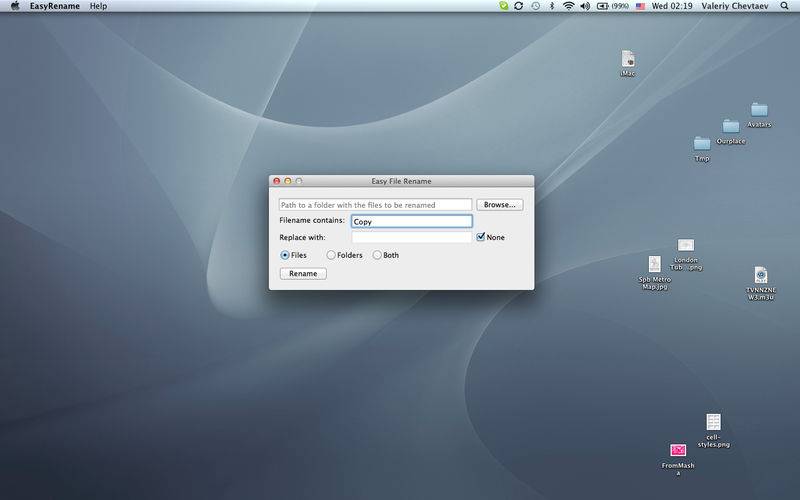Close the Easy File Rename window

(277, 181)
